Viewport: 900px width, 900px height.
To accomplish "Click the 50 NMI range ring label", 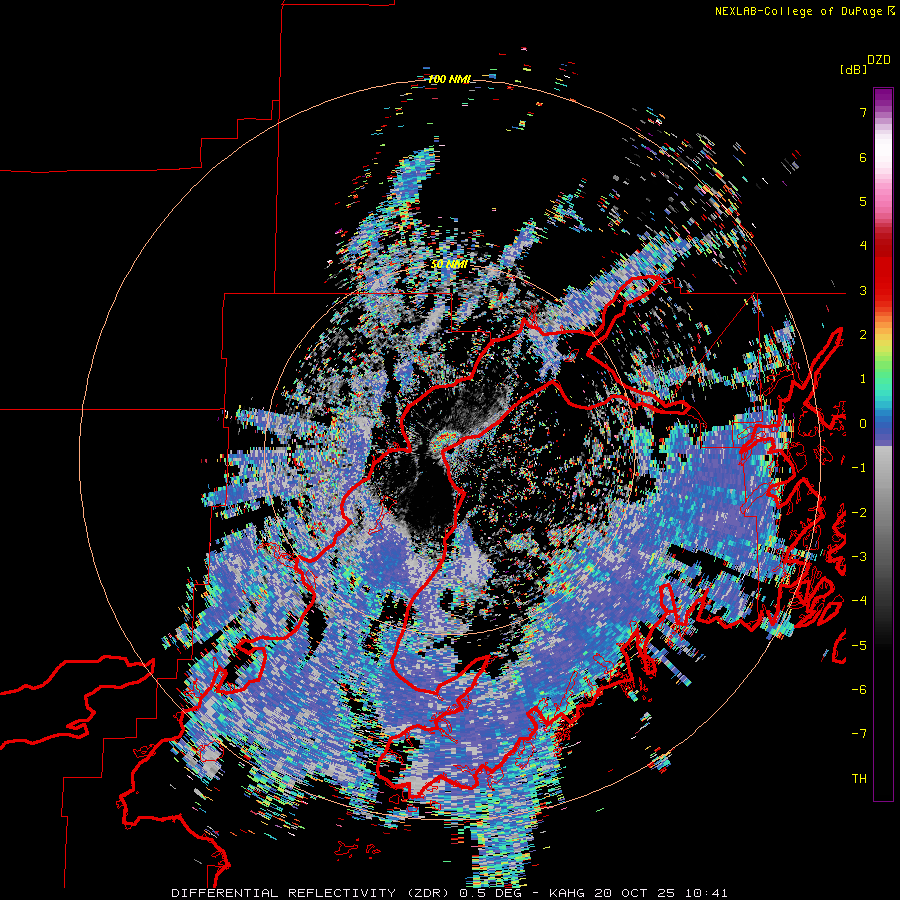I will (x=449, y=264).
